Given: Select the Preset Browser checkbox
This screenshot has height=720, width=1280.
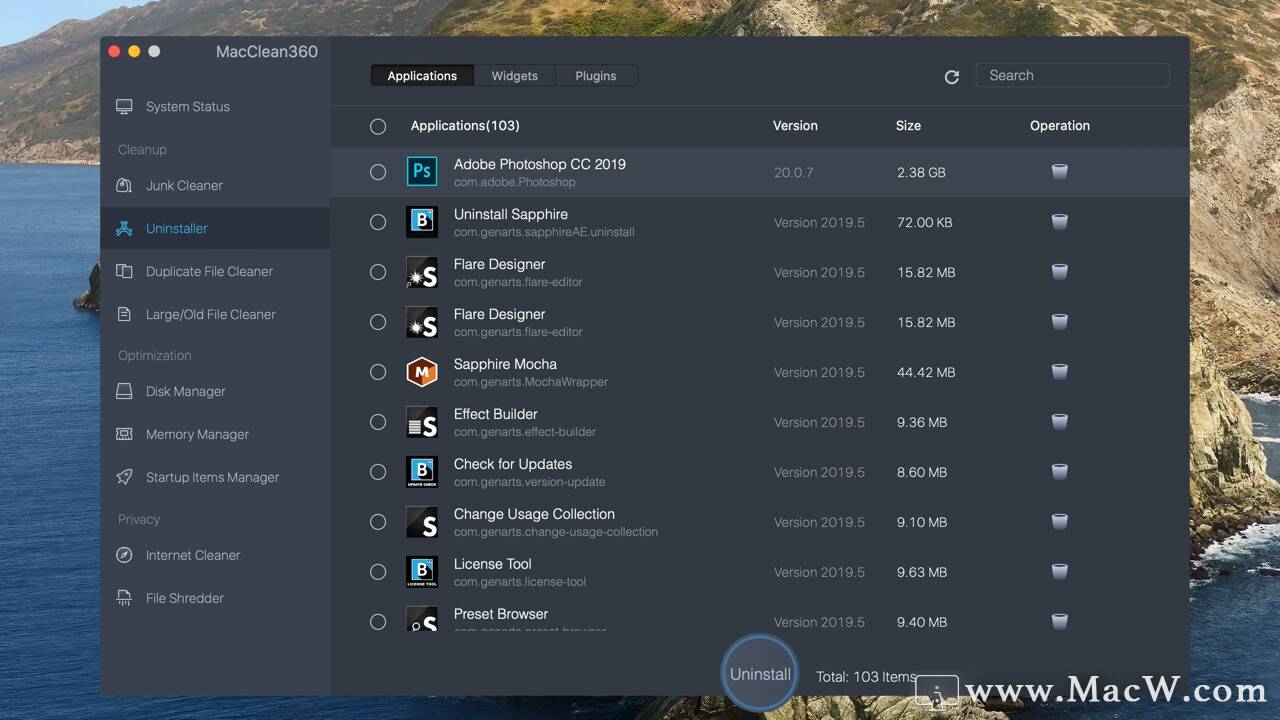Looking at the screenshot, I should click(378, 621).
